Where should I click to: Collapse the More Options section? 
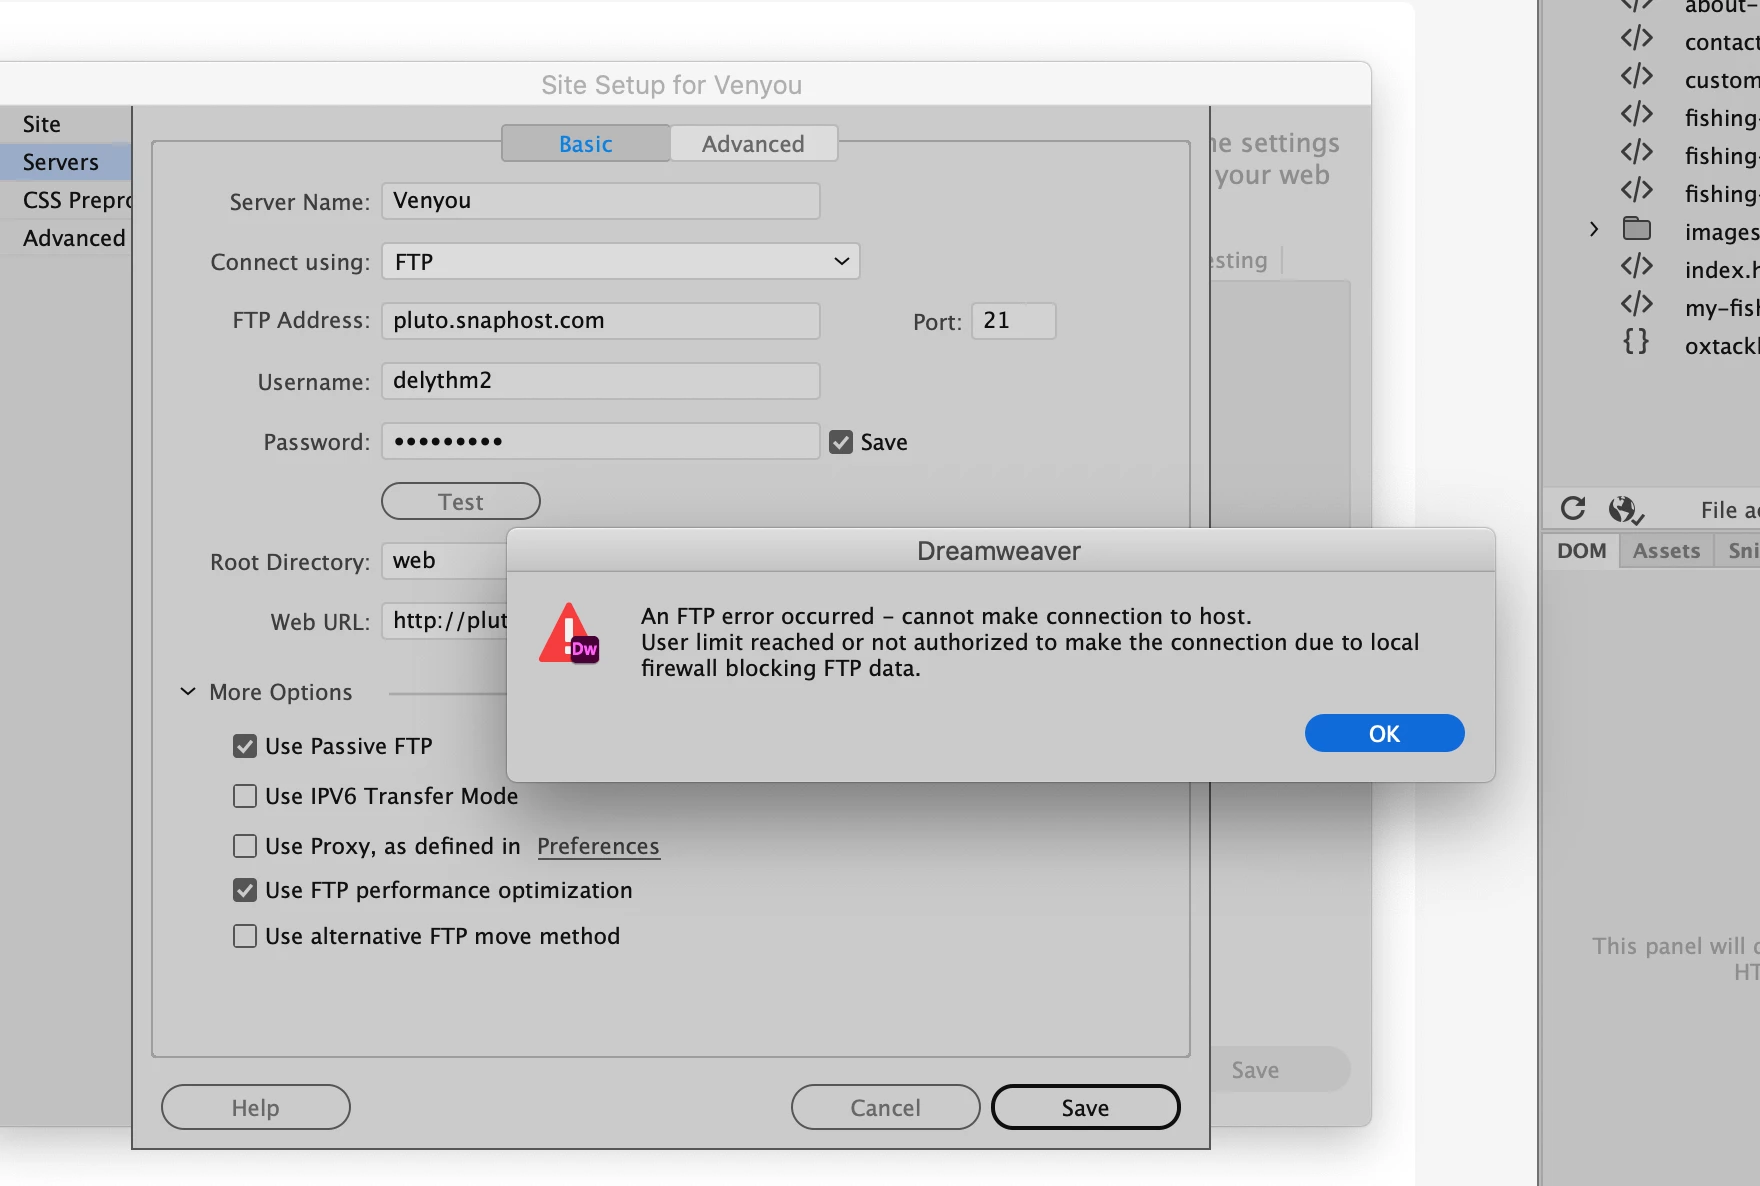(x=187, y=692)
